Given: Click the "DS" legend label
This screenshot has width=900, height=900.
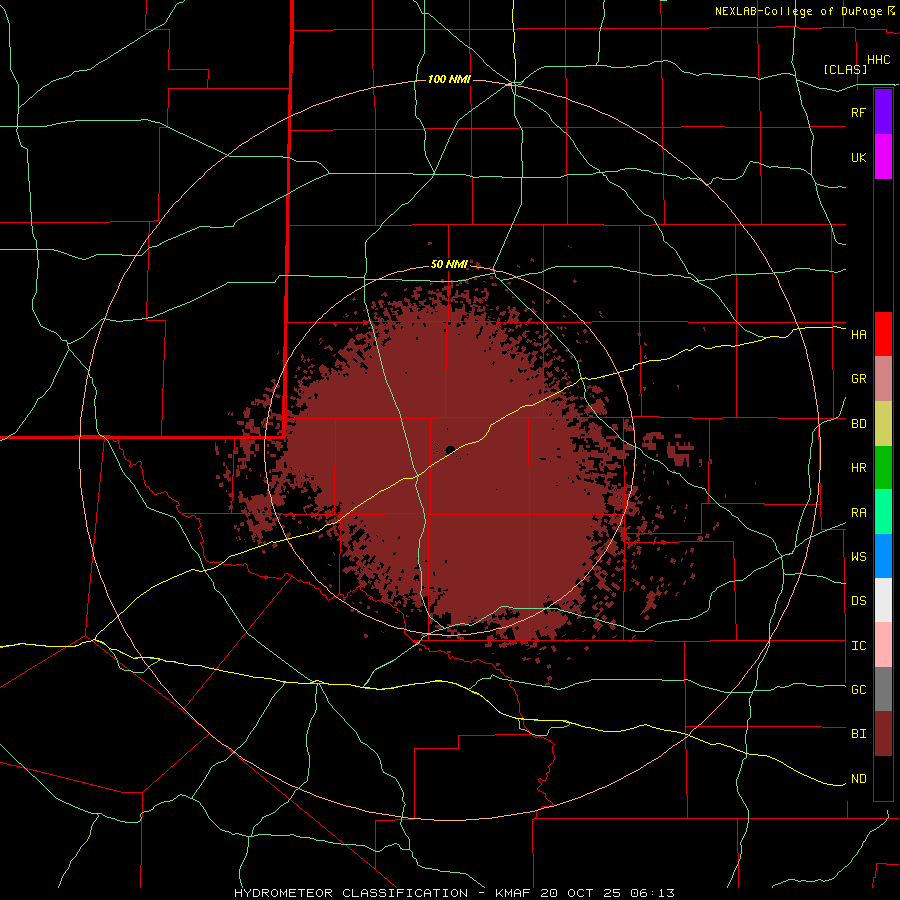Looking at the screenshot, I should click(858, 601).
